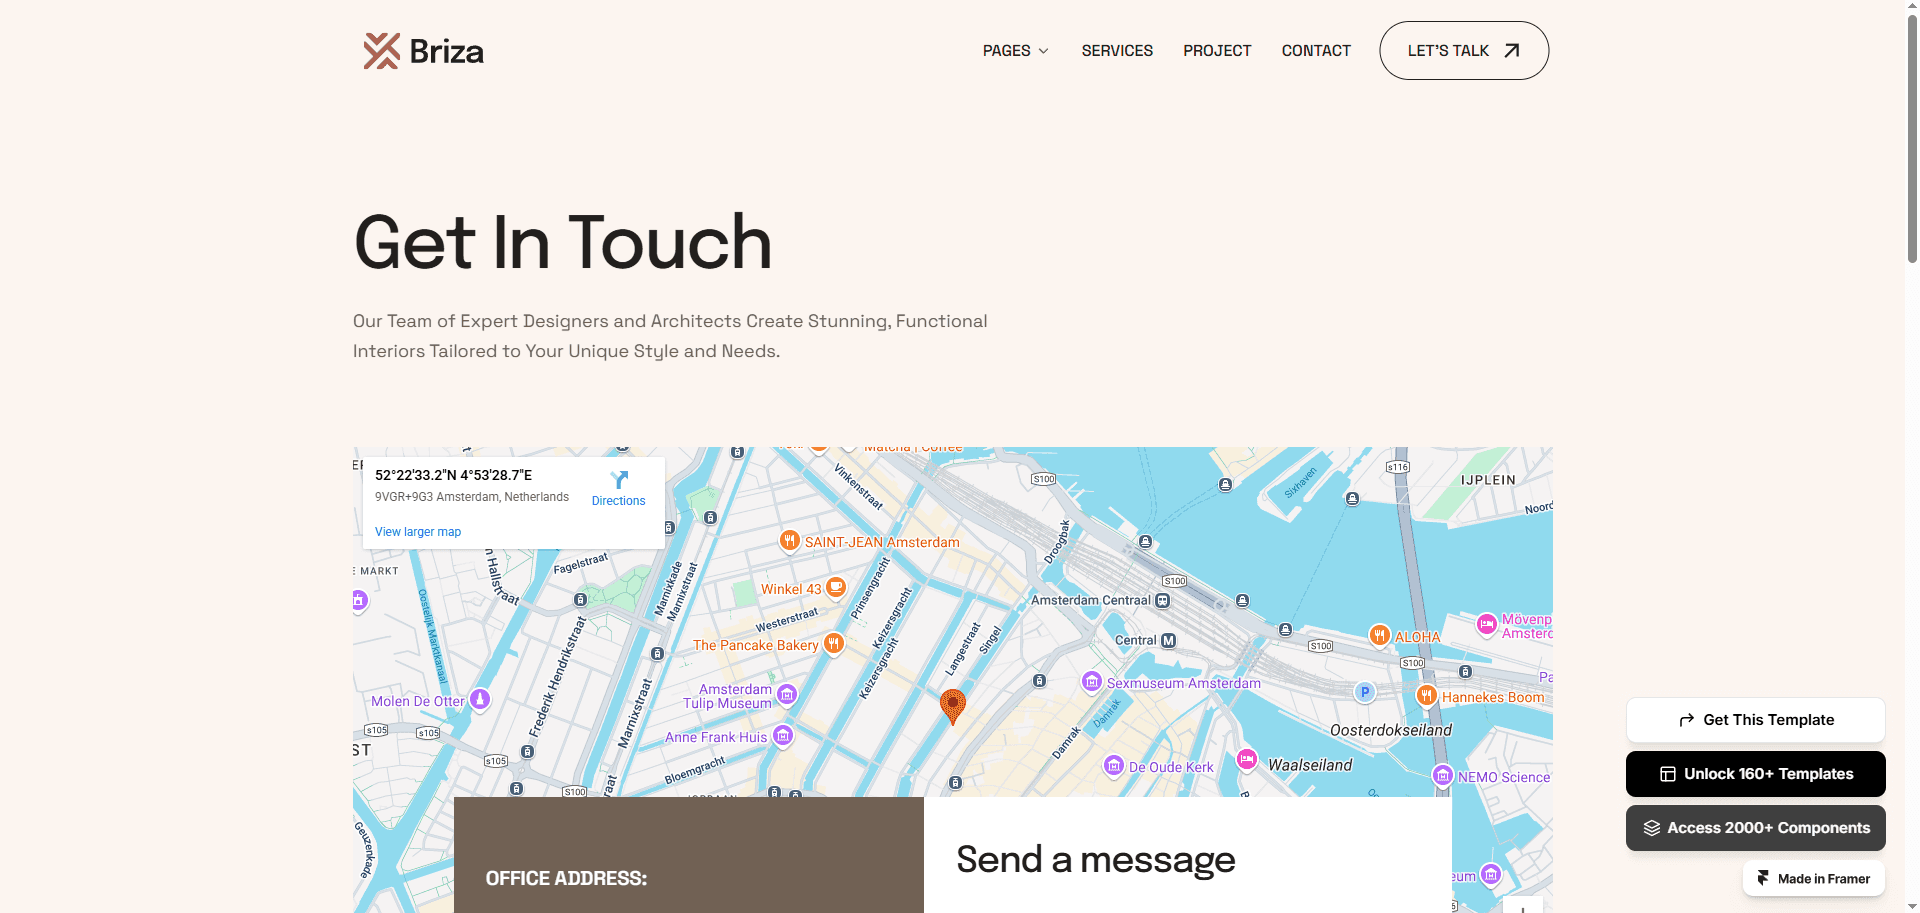Click the Oosterdokseiland map label
This screenshot has width=1920, height=913.
1391,730
